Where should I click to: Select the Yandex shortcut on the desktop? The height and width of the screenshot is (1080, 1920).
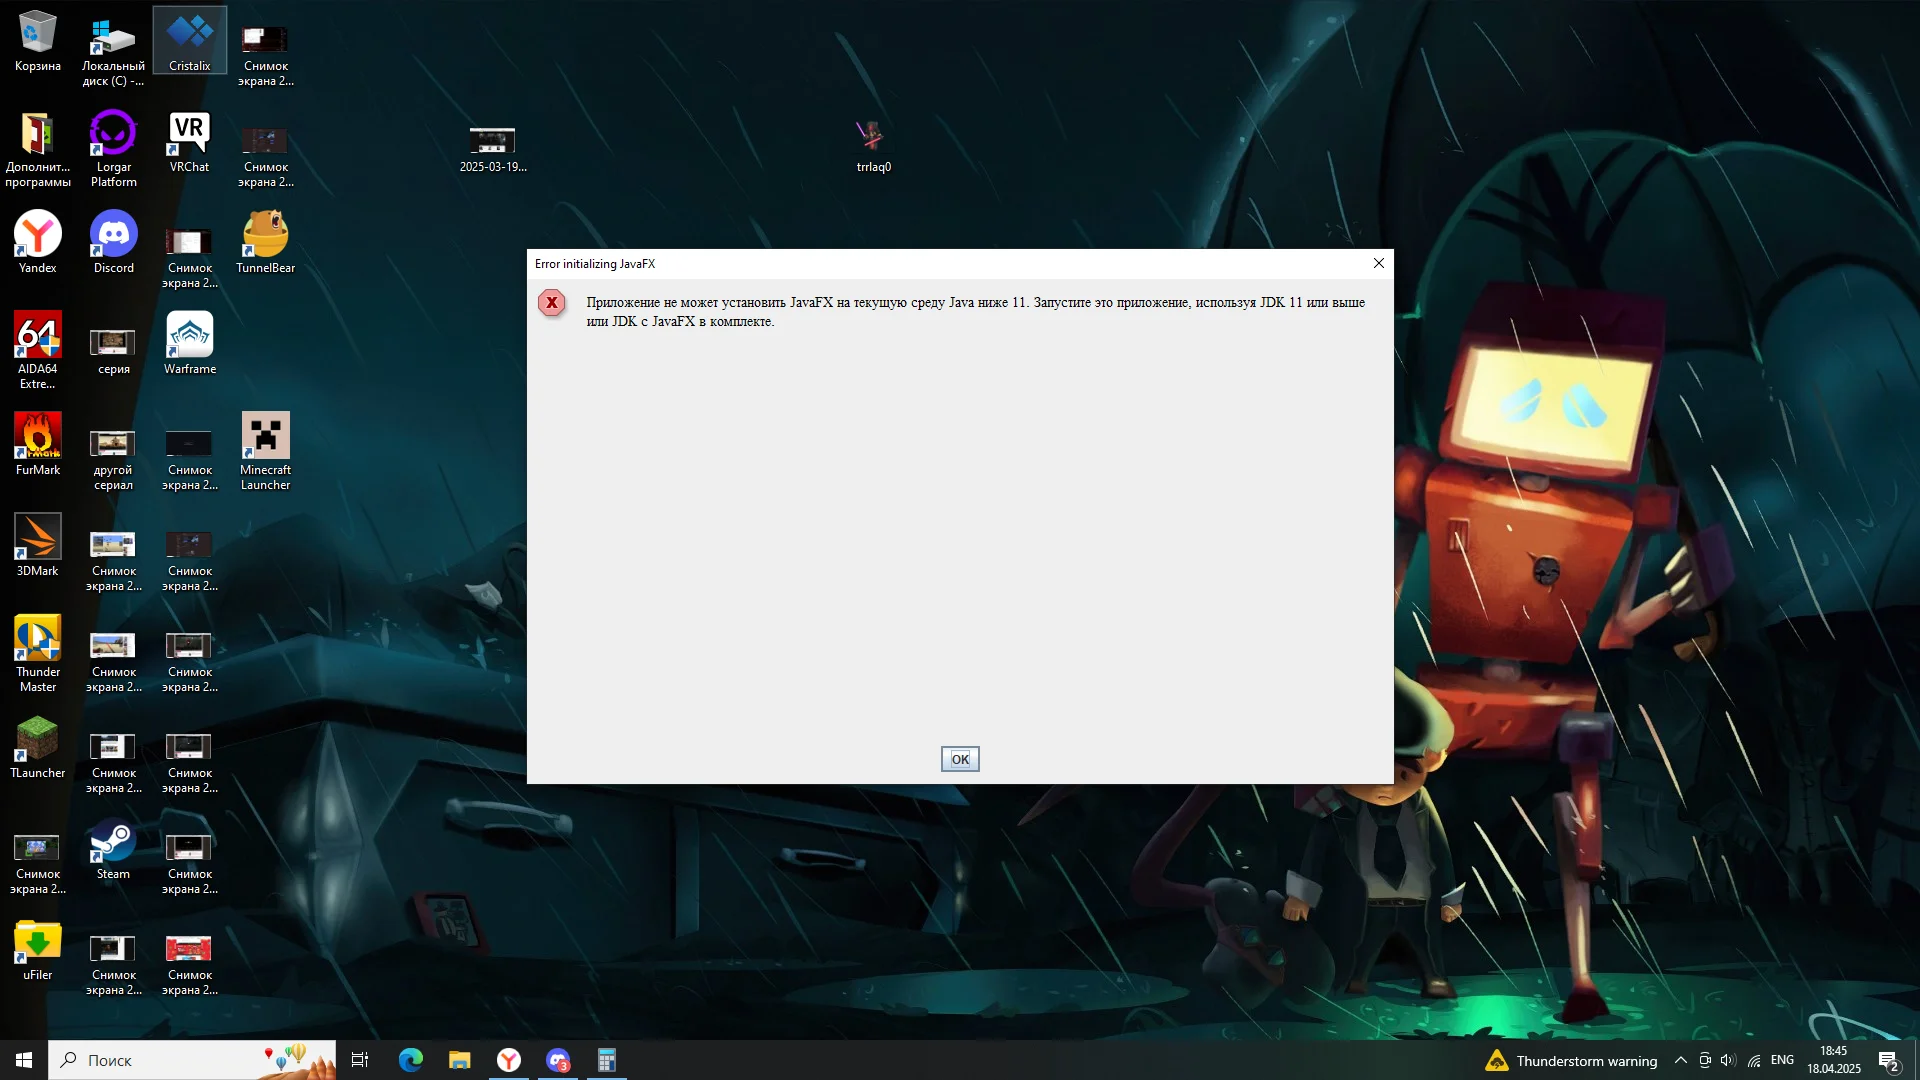coord(38,243)
